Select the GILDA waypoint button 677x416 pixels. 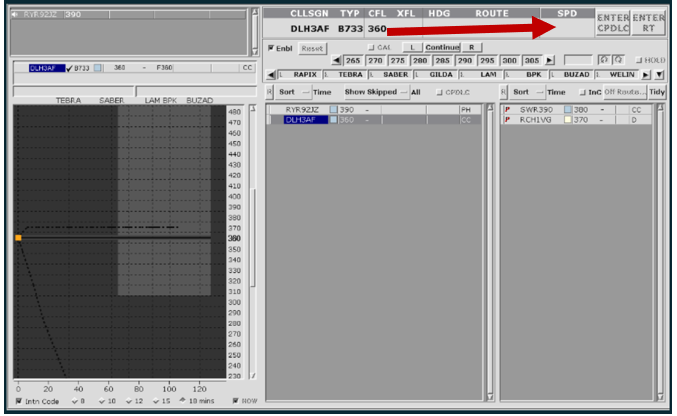click(436, 75)
